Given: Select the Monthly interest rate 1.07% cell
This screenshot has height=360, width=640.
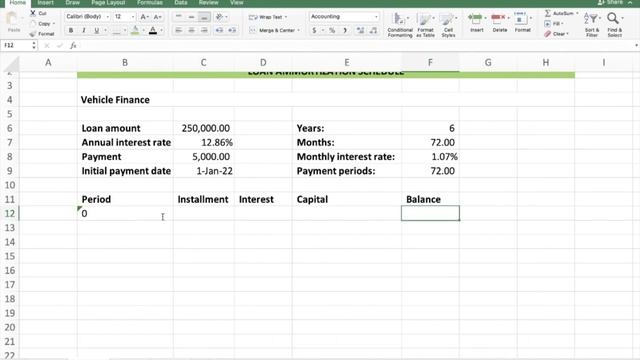Looking at the screenshot, I should pyautogui.click(x=430, y=157).
